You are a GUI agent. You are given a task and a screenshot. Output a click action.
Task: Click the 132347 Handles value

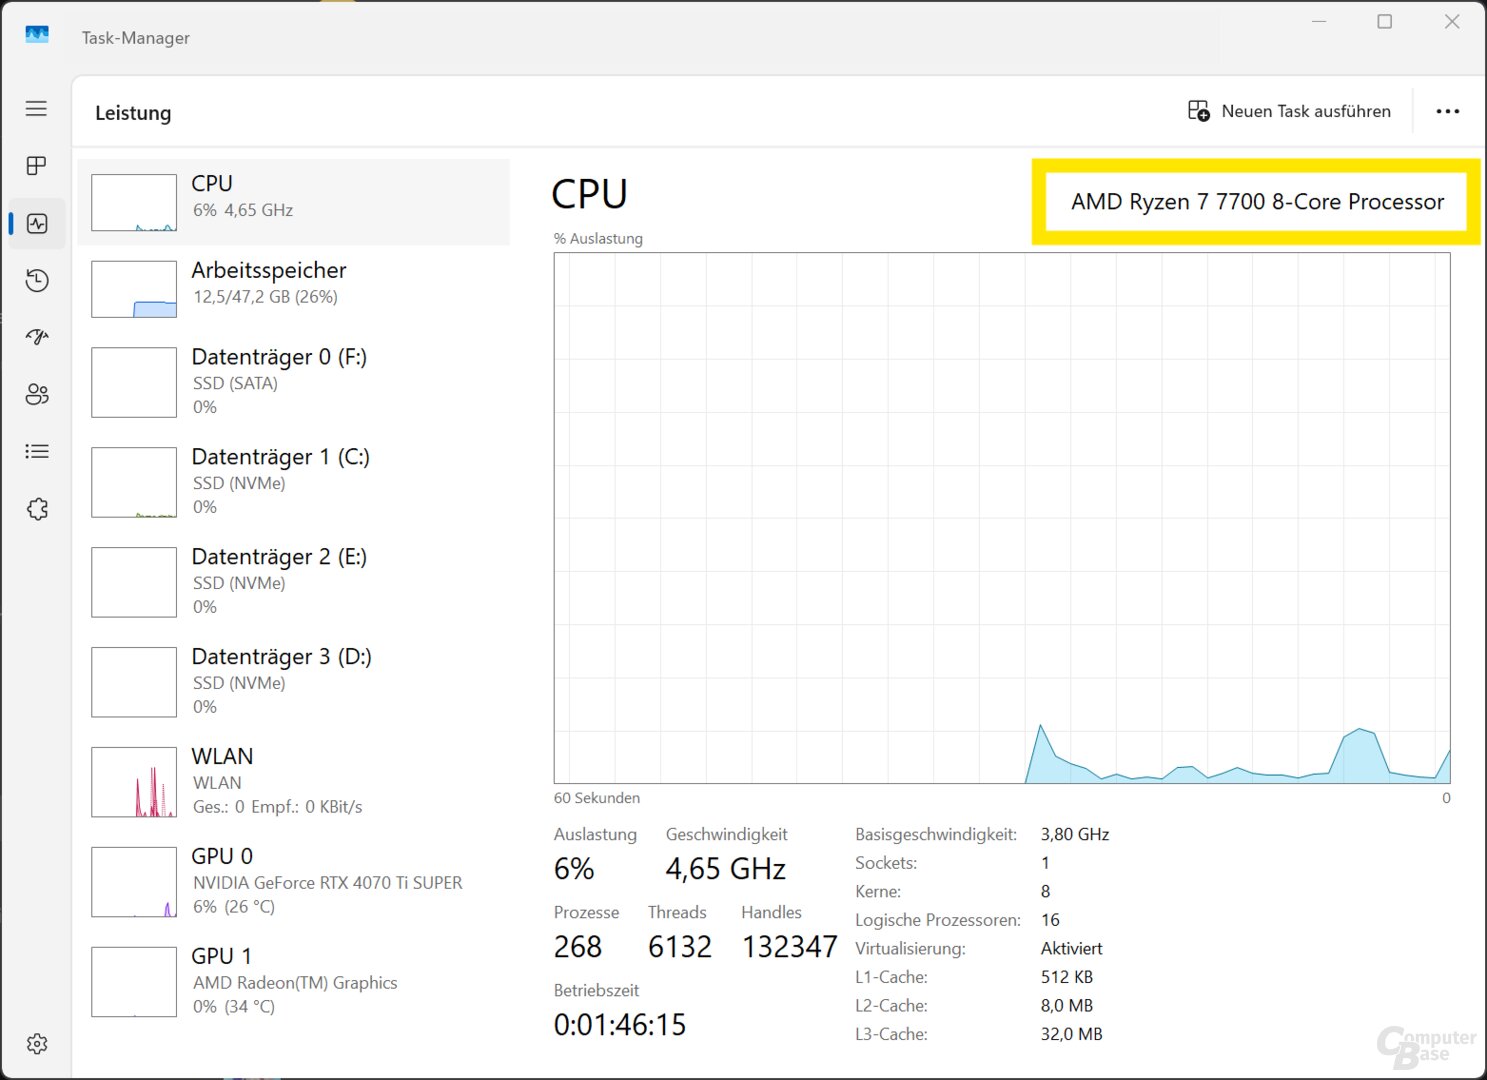pyautogui.click(x=790, y=947)
